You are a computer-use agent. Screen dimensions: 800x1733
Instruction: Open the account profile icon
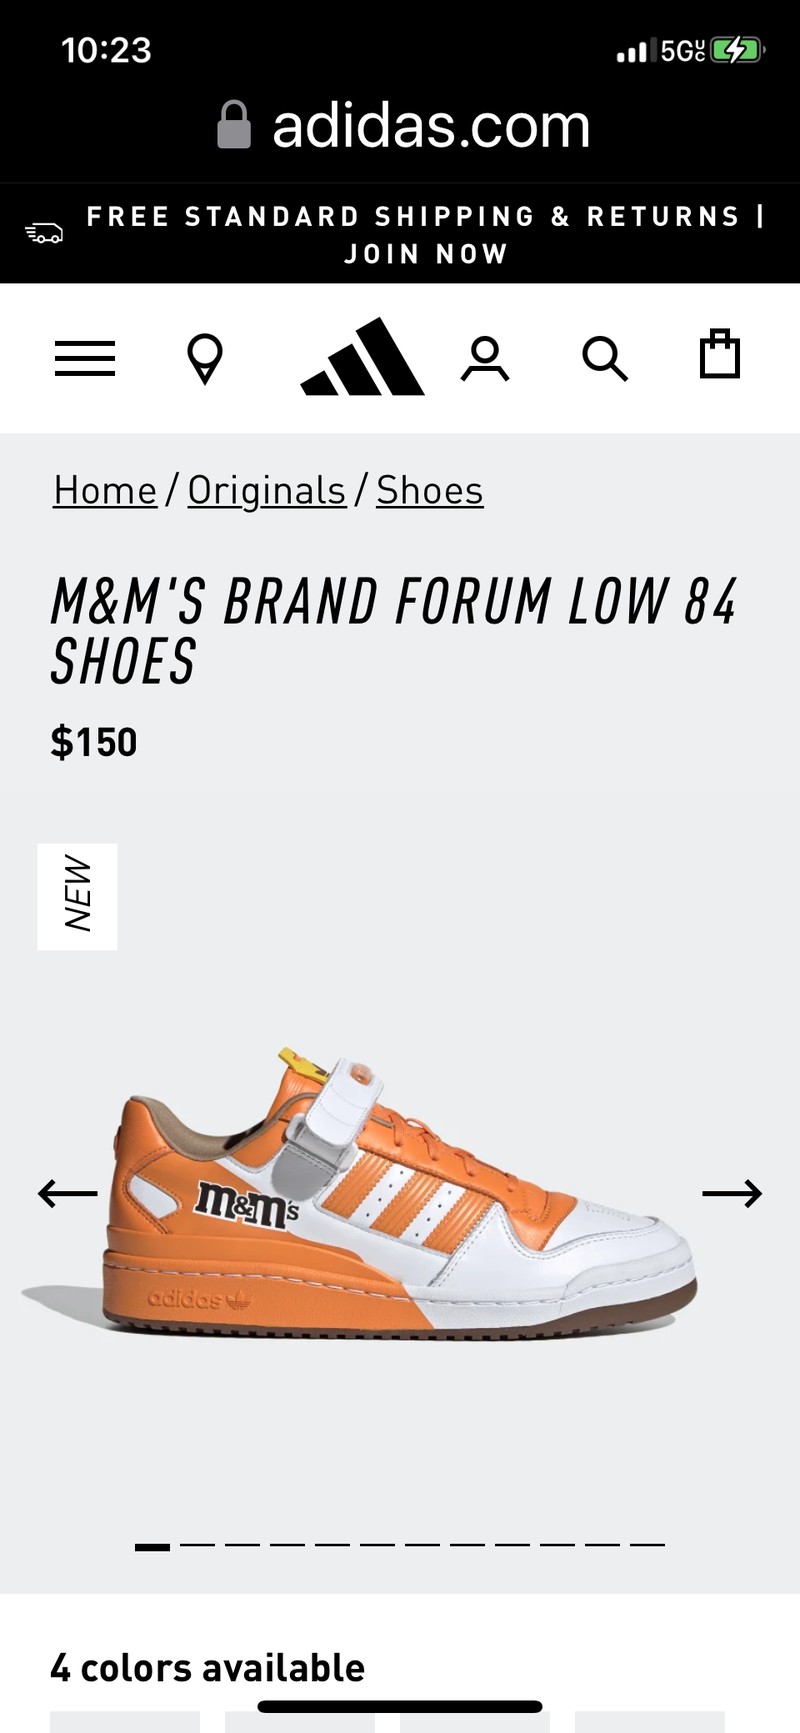[x=485, y=359]
